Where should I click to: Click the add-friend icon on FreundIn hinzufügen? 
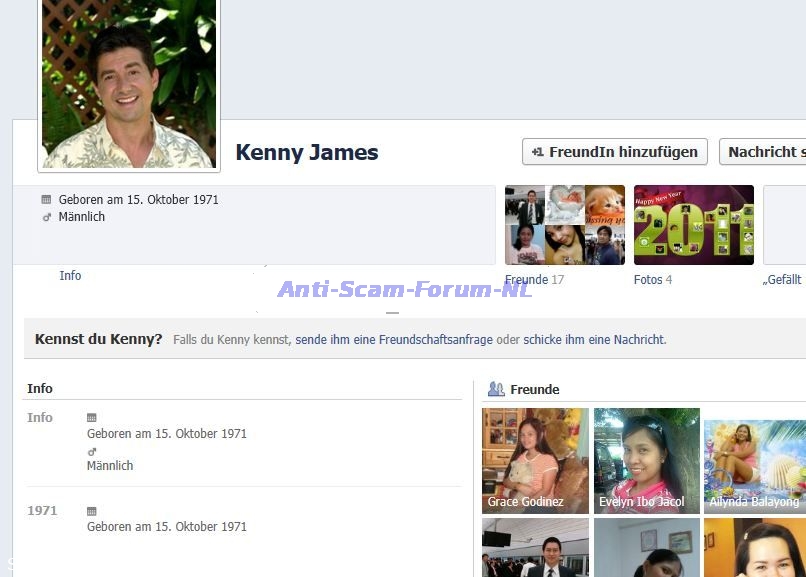coord(538,152)
